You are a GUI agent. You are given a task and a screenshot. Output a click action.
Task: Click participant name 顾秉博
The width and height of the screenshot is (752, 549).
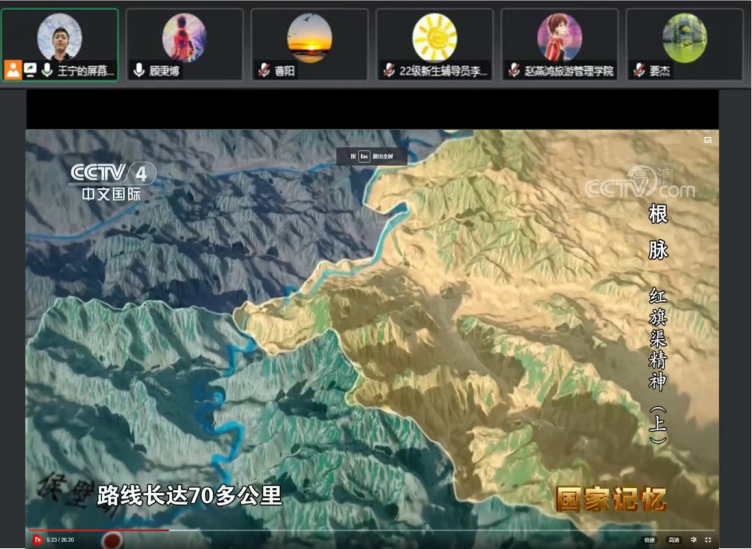[x=164, y=71]
